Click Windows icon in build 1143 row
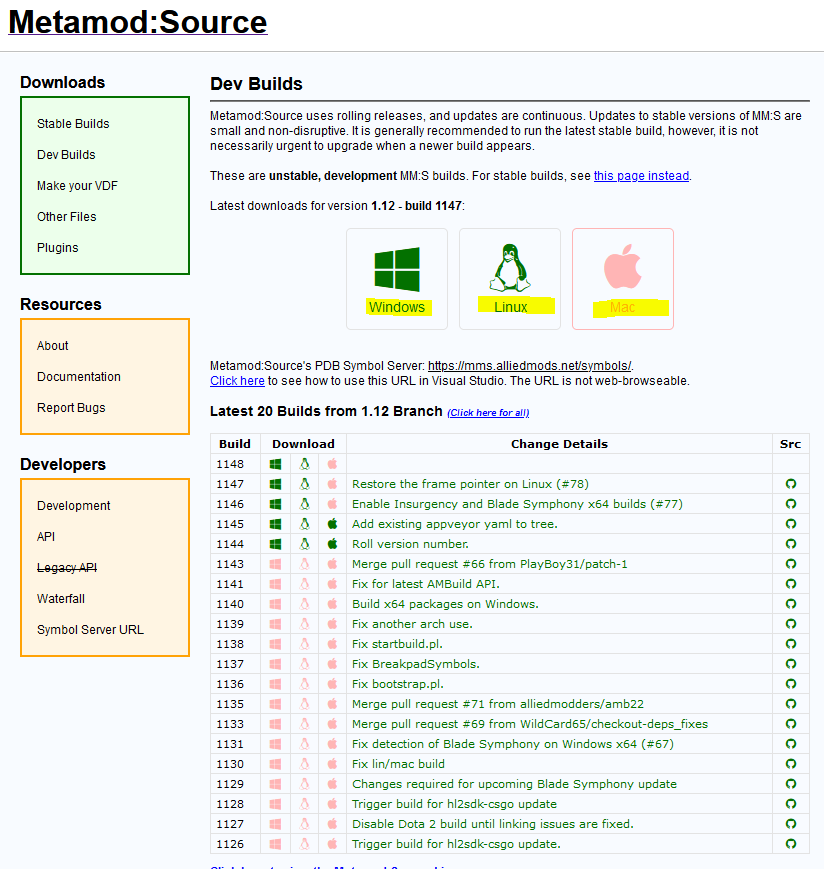Screen dimensions: 824x869 coord(275,564)
